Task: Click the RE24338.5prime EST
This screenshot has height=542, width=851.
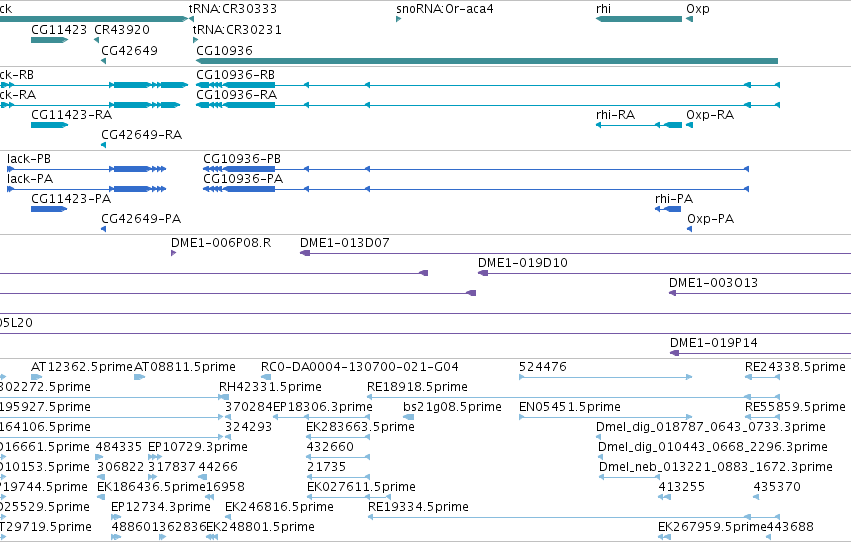Action: click(x=762, y=377)
